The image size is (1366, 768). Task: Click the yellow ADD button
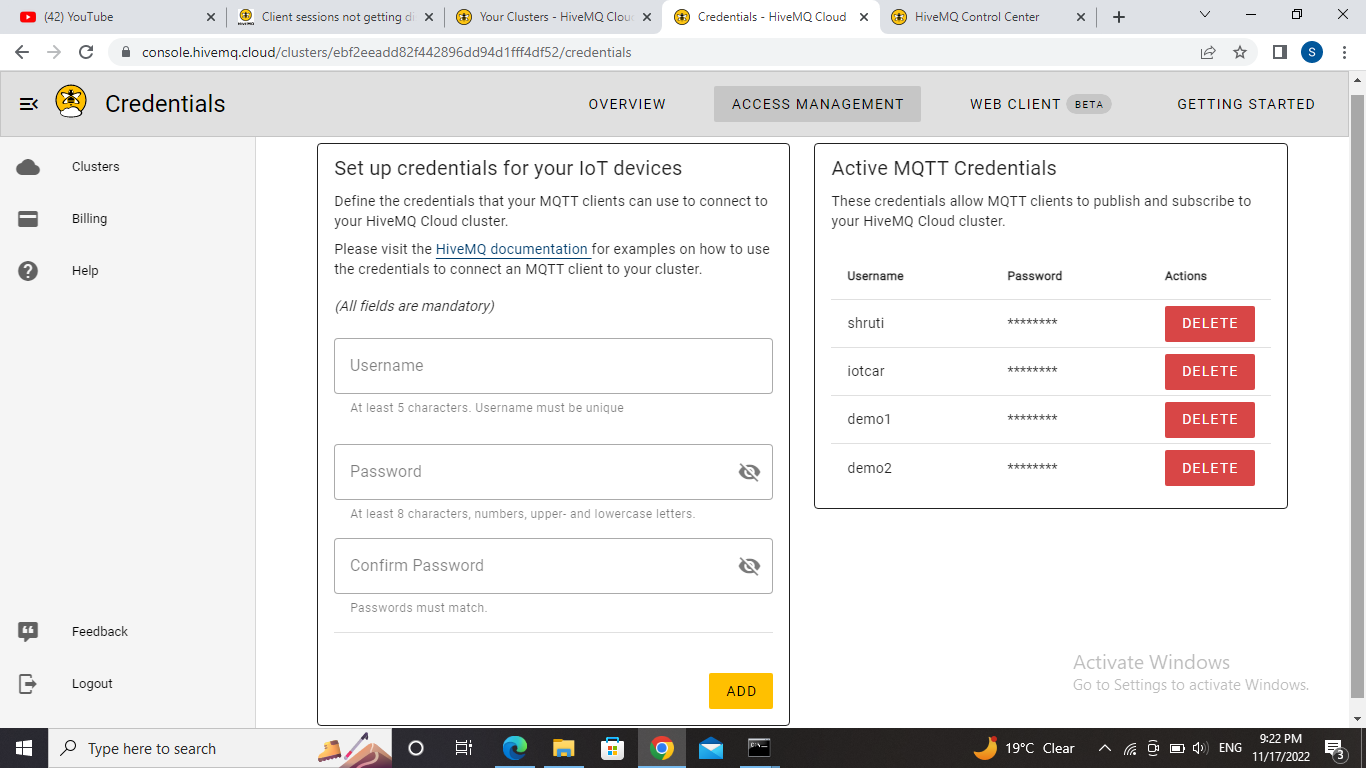pos(741,691)
